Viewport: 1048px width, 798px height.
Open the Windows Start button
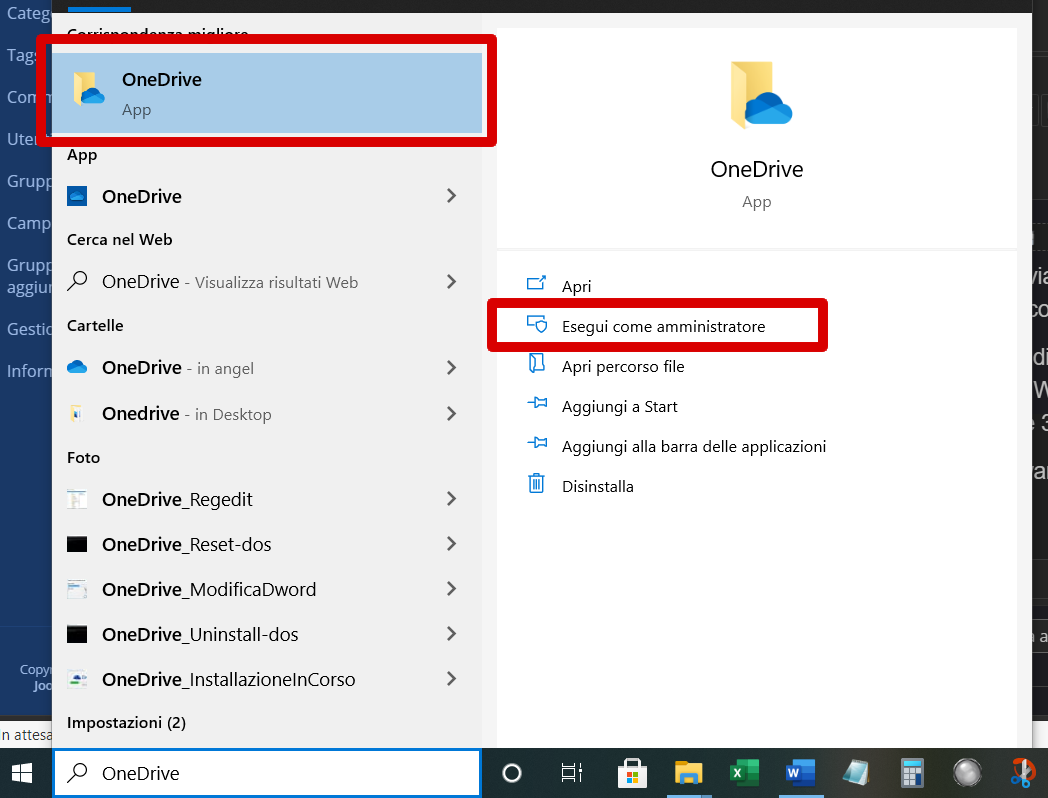tap(22, 773)
